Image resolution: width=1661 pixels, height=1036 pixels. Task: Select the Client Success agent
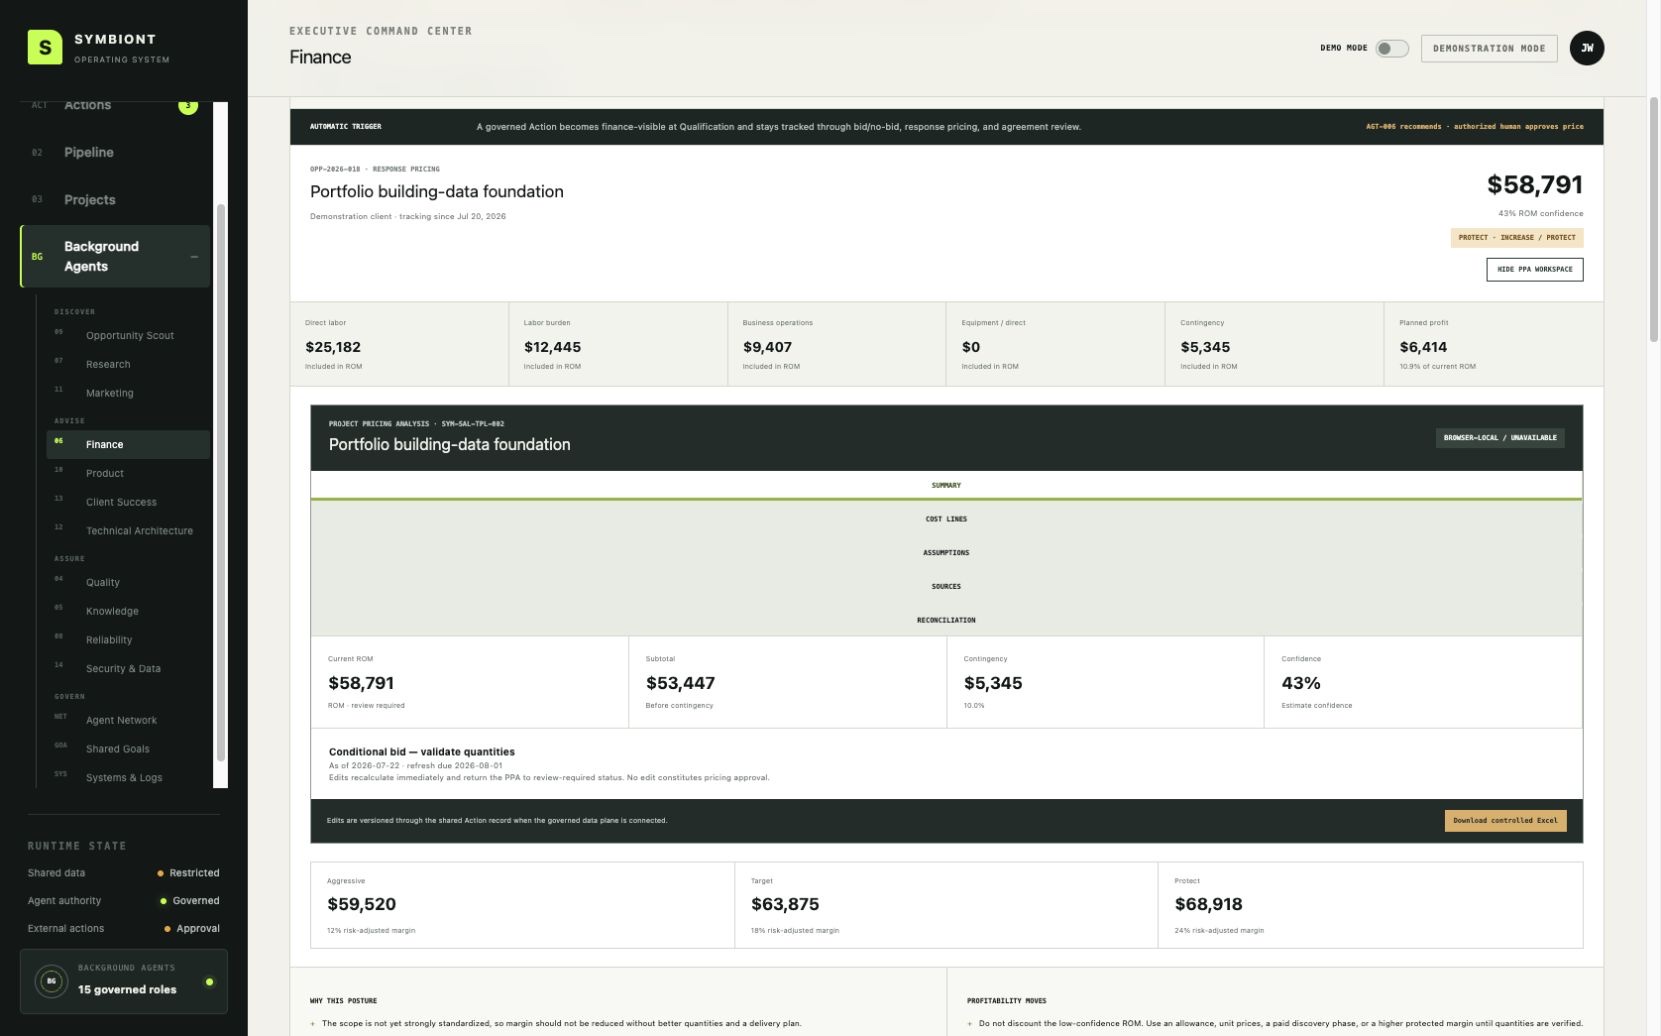129,503
